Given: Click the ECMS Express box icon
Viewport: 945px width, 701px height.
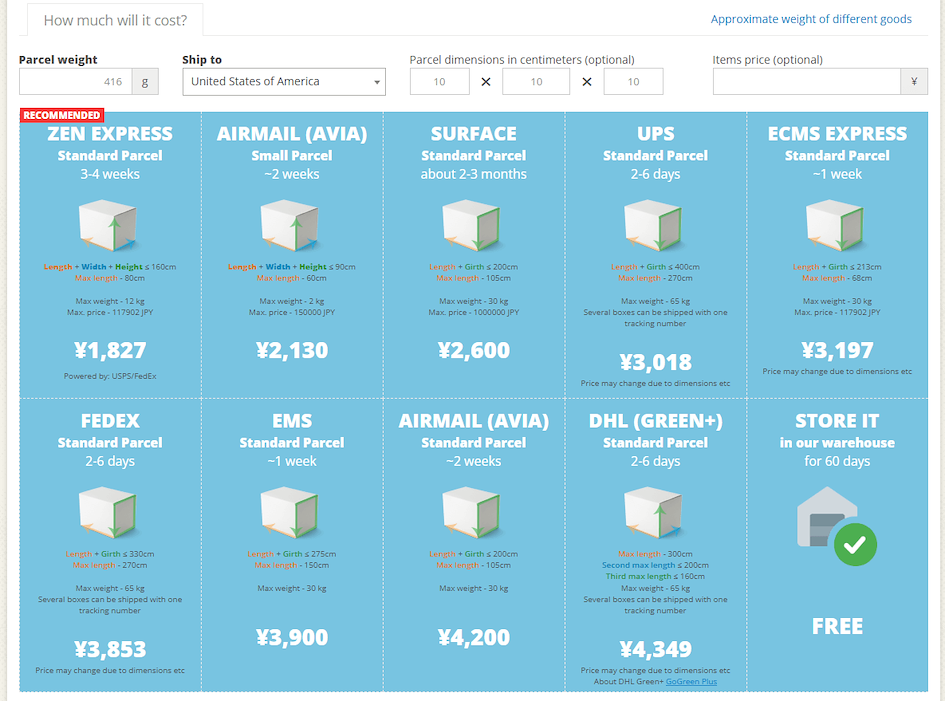Looking at the screenshot, I should (x=837, y=224).
